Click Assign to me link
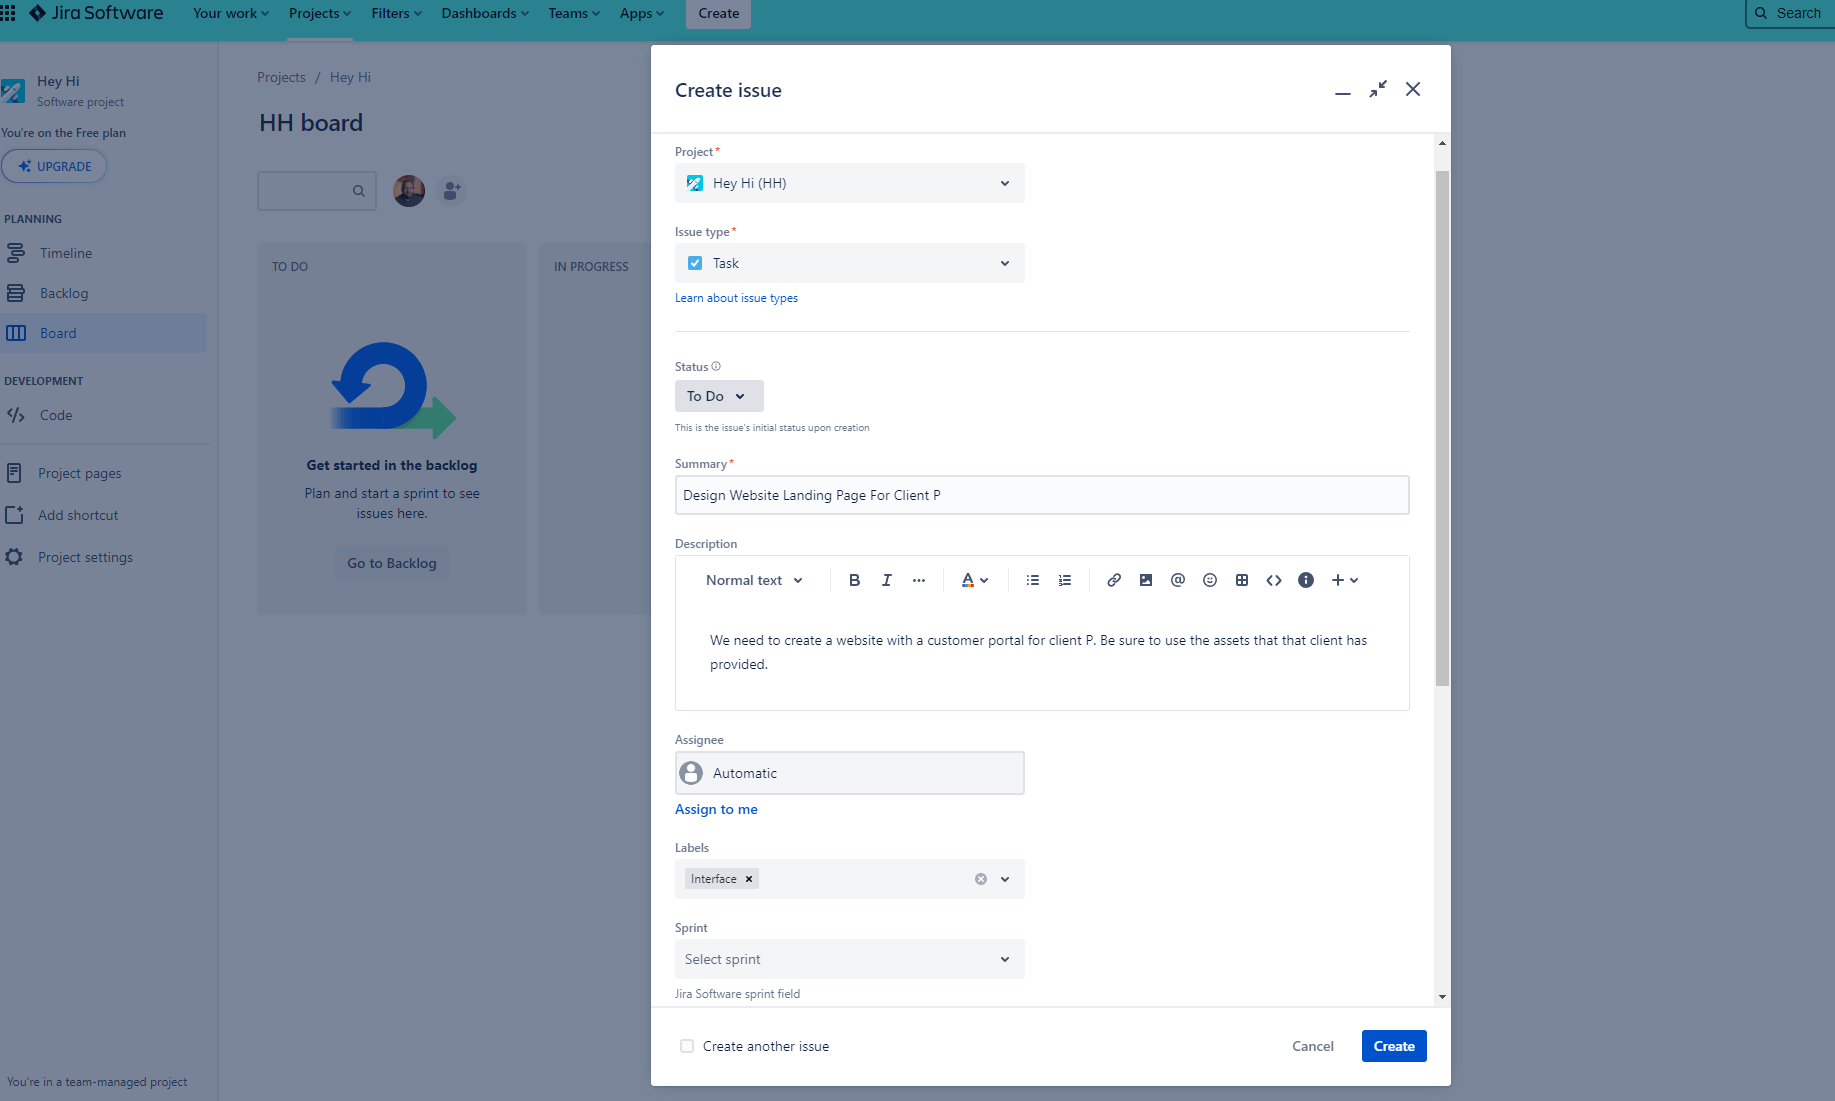Viewport: 1835px width, 1101px height. [x=716, y=809]
